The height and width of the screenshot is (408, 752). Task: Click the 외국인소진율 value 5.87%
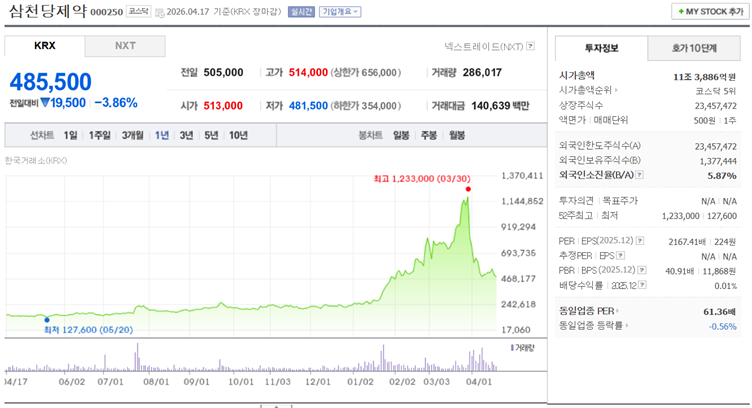722,176
